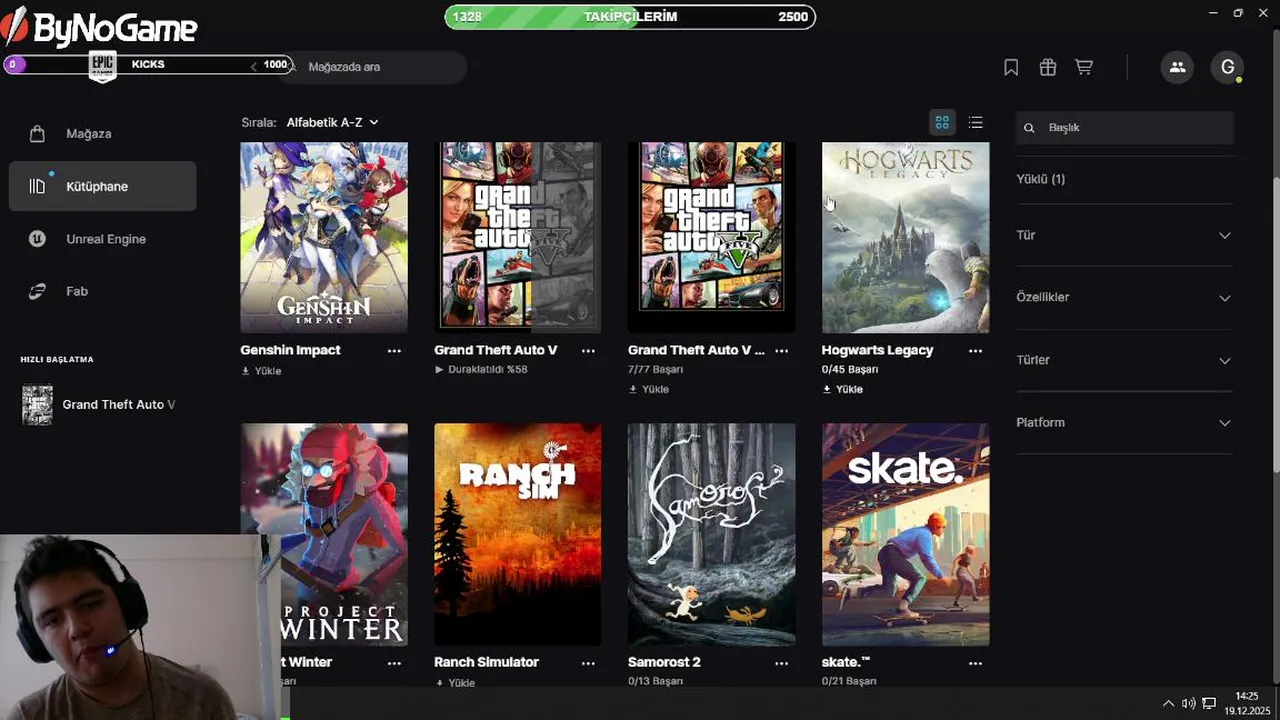Open Samorost 2 options dots
Image resolution: width=1280 pixels, height=720 pixels.
pos(782,663)
